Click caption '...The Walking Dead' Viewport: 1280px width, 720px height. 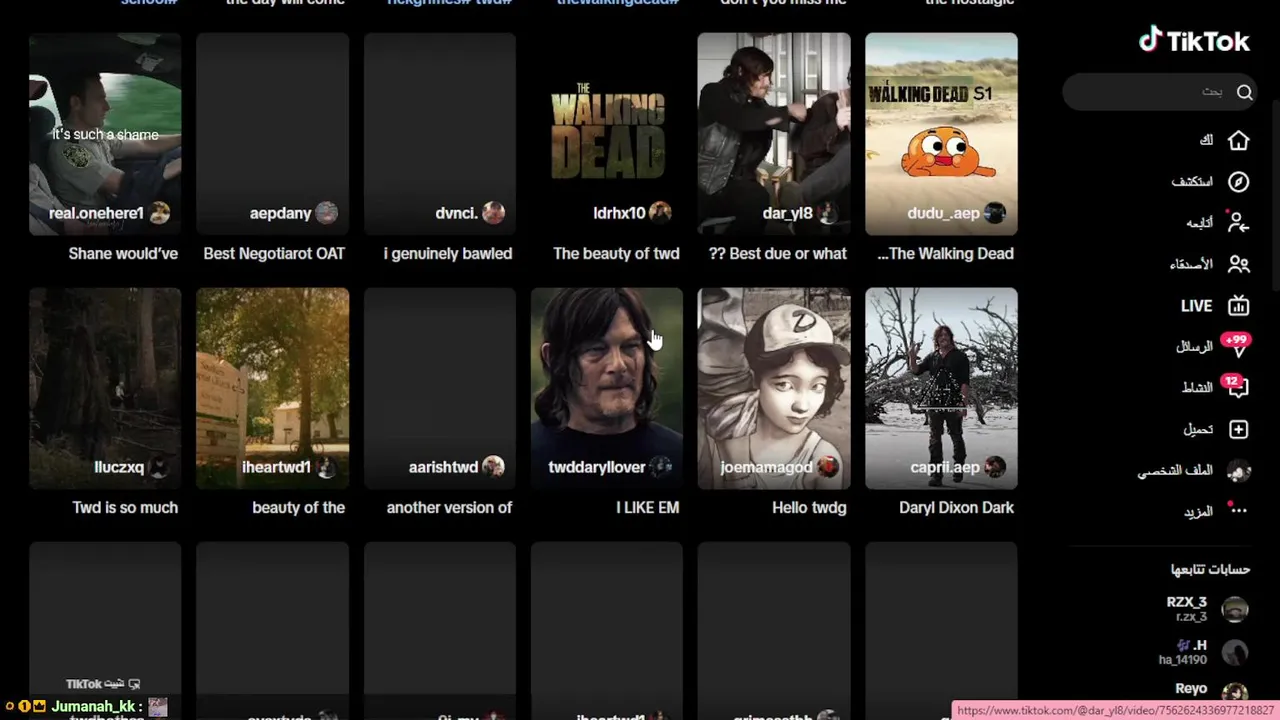946,254
